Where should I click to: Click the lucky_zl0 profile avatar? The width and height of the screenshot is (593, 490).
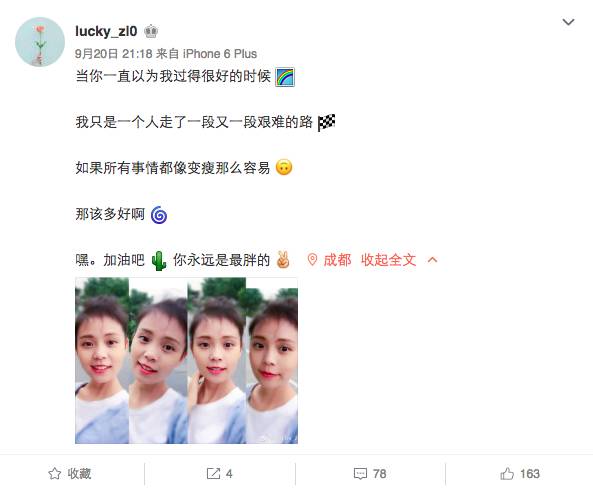[40, 42]
